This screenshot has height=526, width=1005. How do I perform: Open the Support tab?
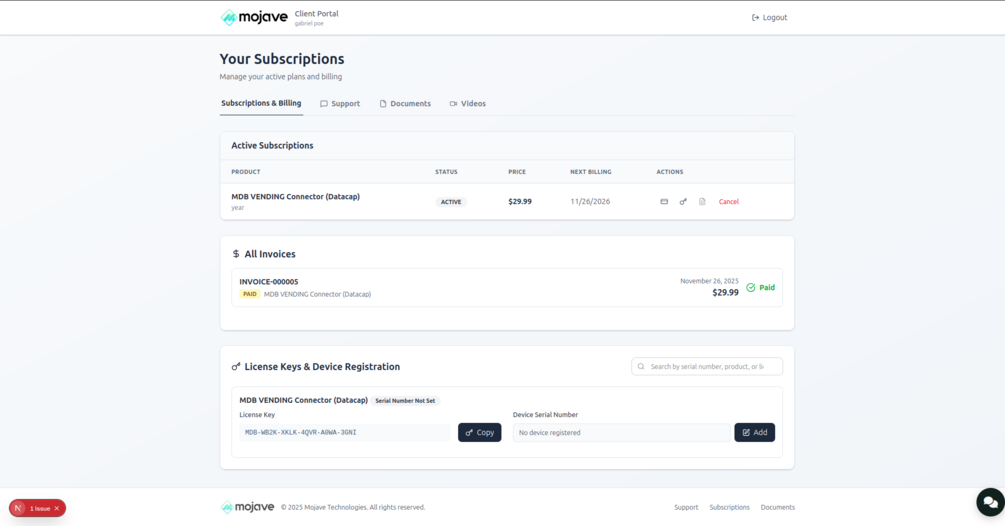click(x=340, y=104)
